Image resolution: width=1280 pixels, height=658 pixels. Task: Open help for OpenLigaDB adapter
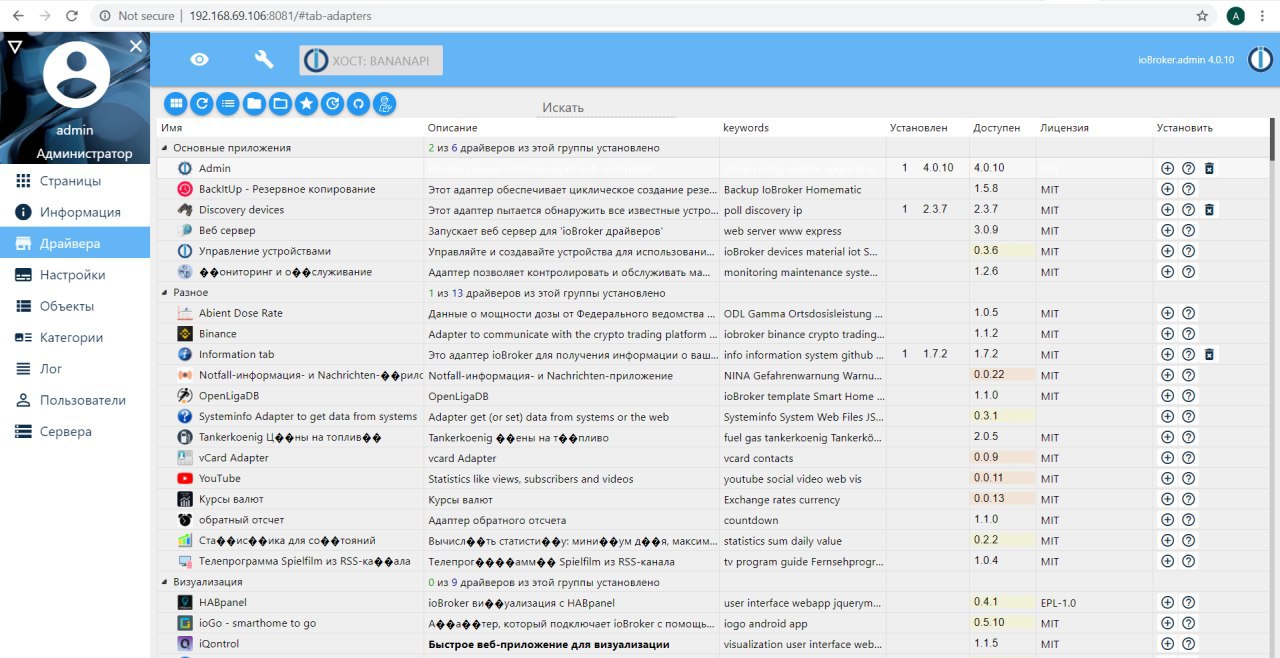pyautogui.click(x=1188, y=396)
